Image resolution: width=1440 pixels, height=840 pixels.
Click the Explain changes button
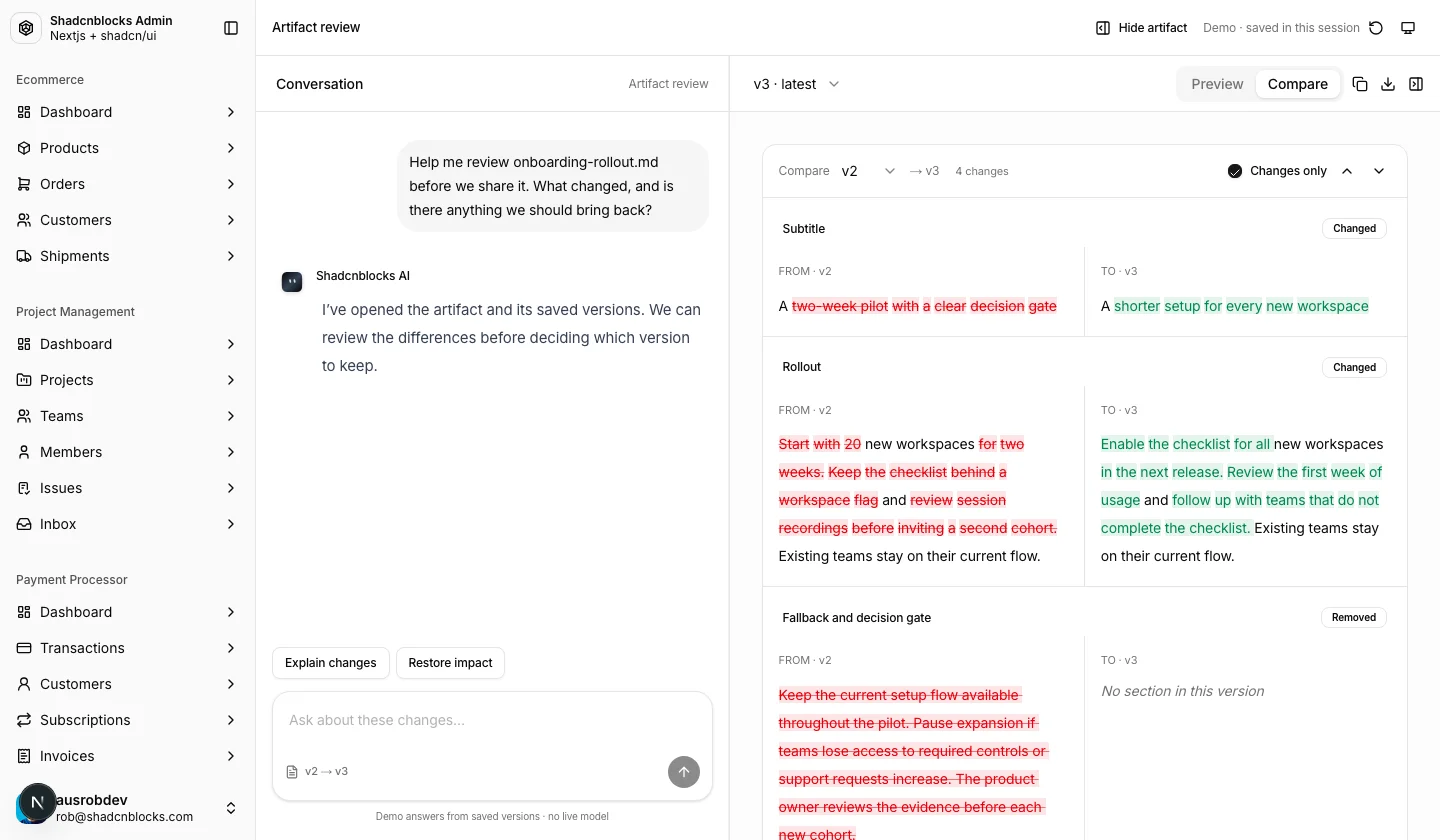(x=331, y=663)
